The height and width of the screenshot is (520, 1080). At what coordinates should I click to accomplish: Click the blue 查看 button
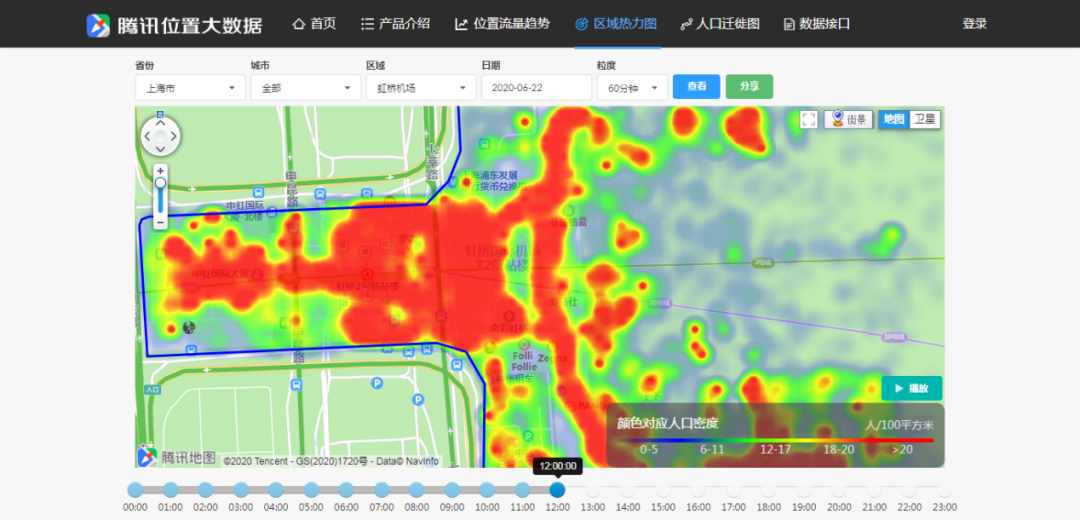(x=696, y=87)
